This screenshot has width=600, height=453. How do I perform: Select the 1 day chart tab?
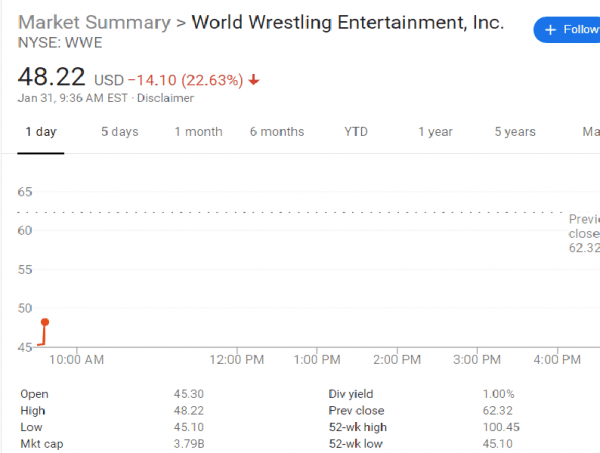tap(41, 132)
